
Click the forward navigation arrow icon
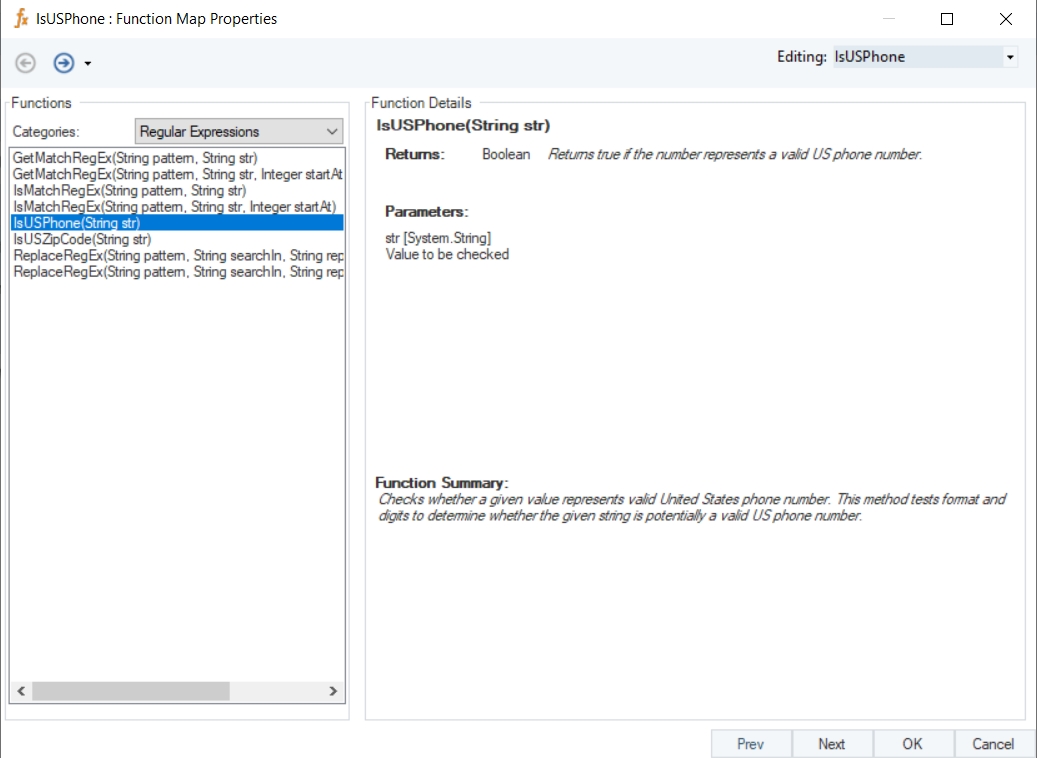point(63,63)
